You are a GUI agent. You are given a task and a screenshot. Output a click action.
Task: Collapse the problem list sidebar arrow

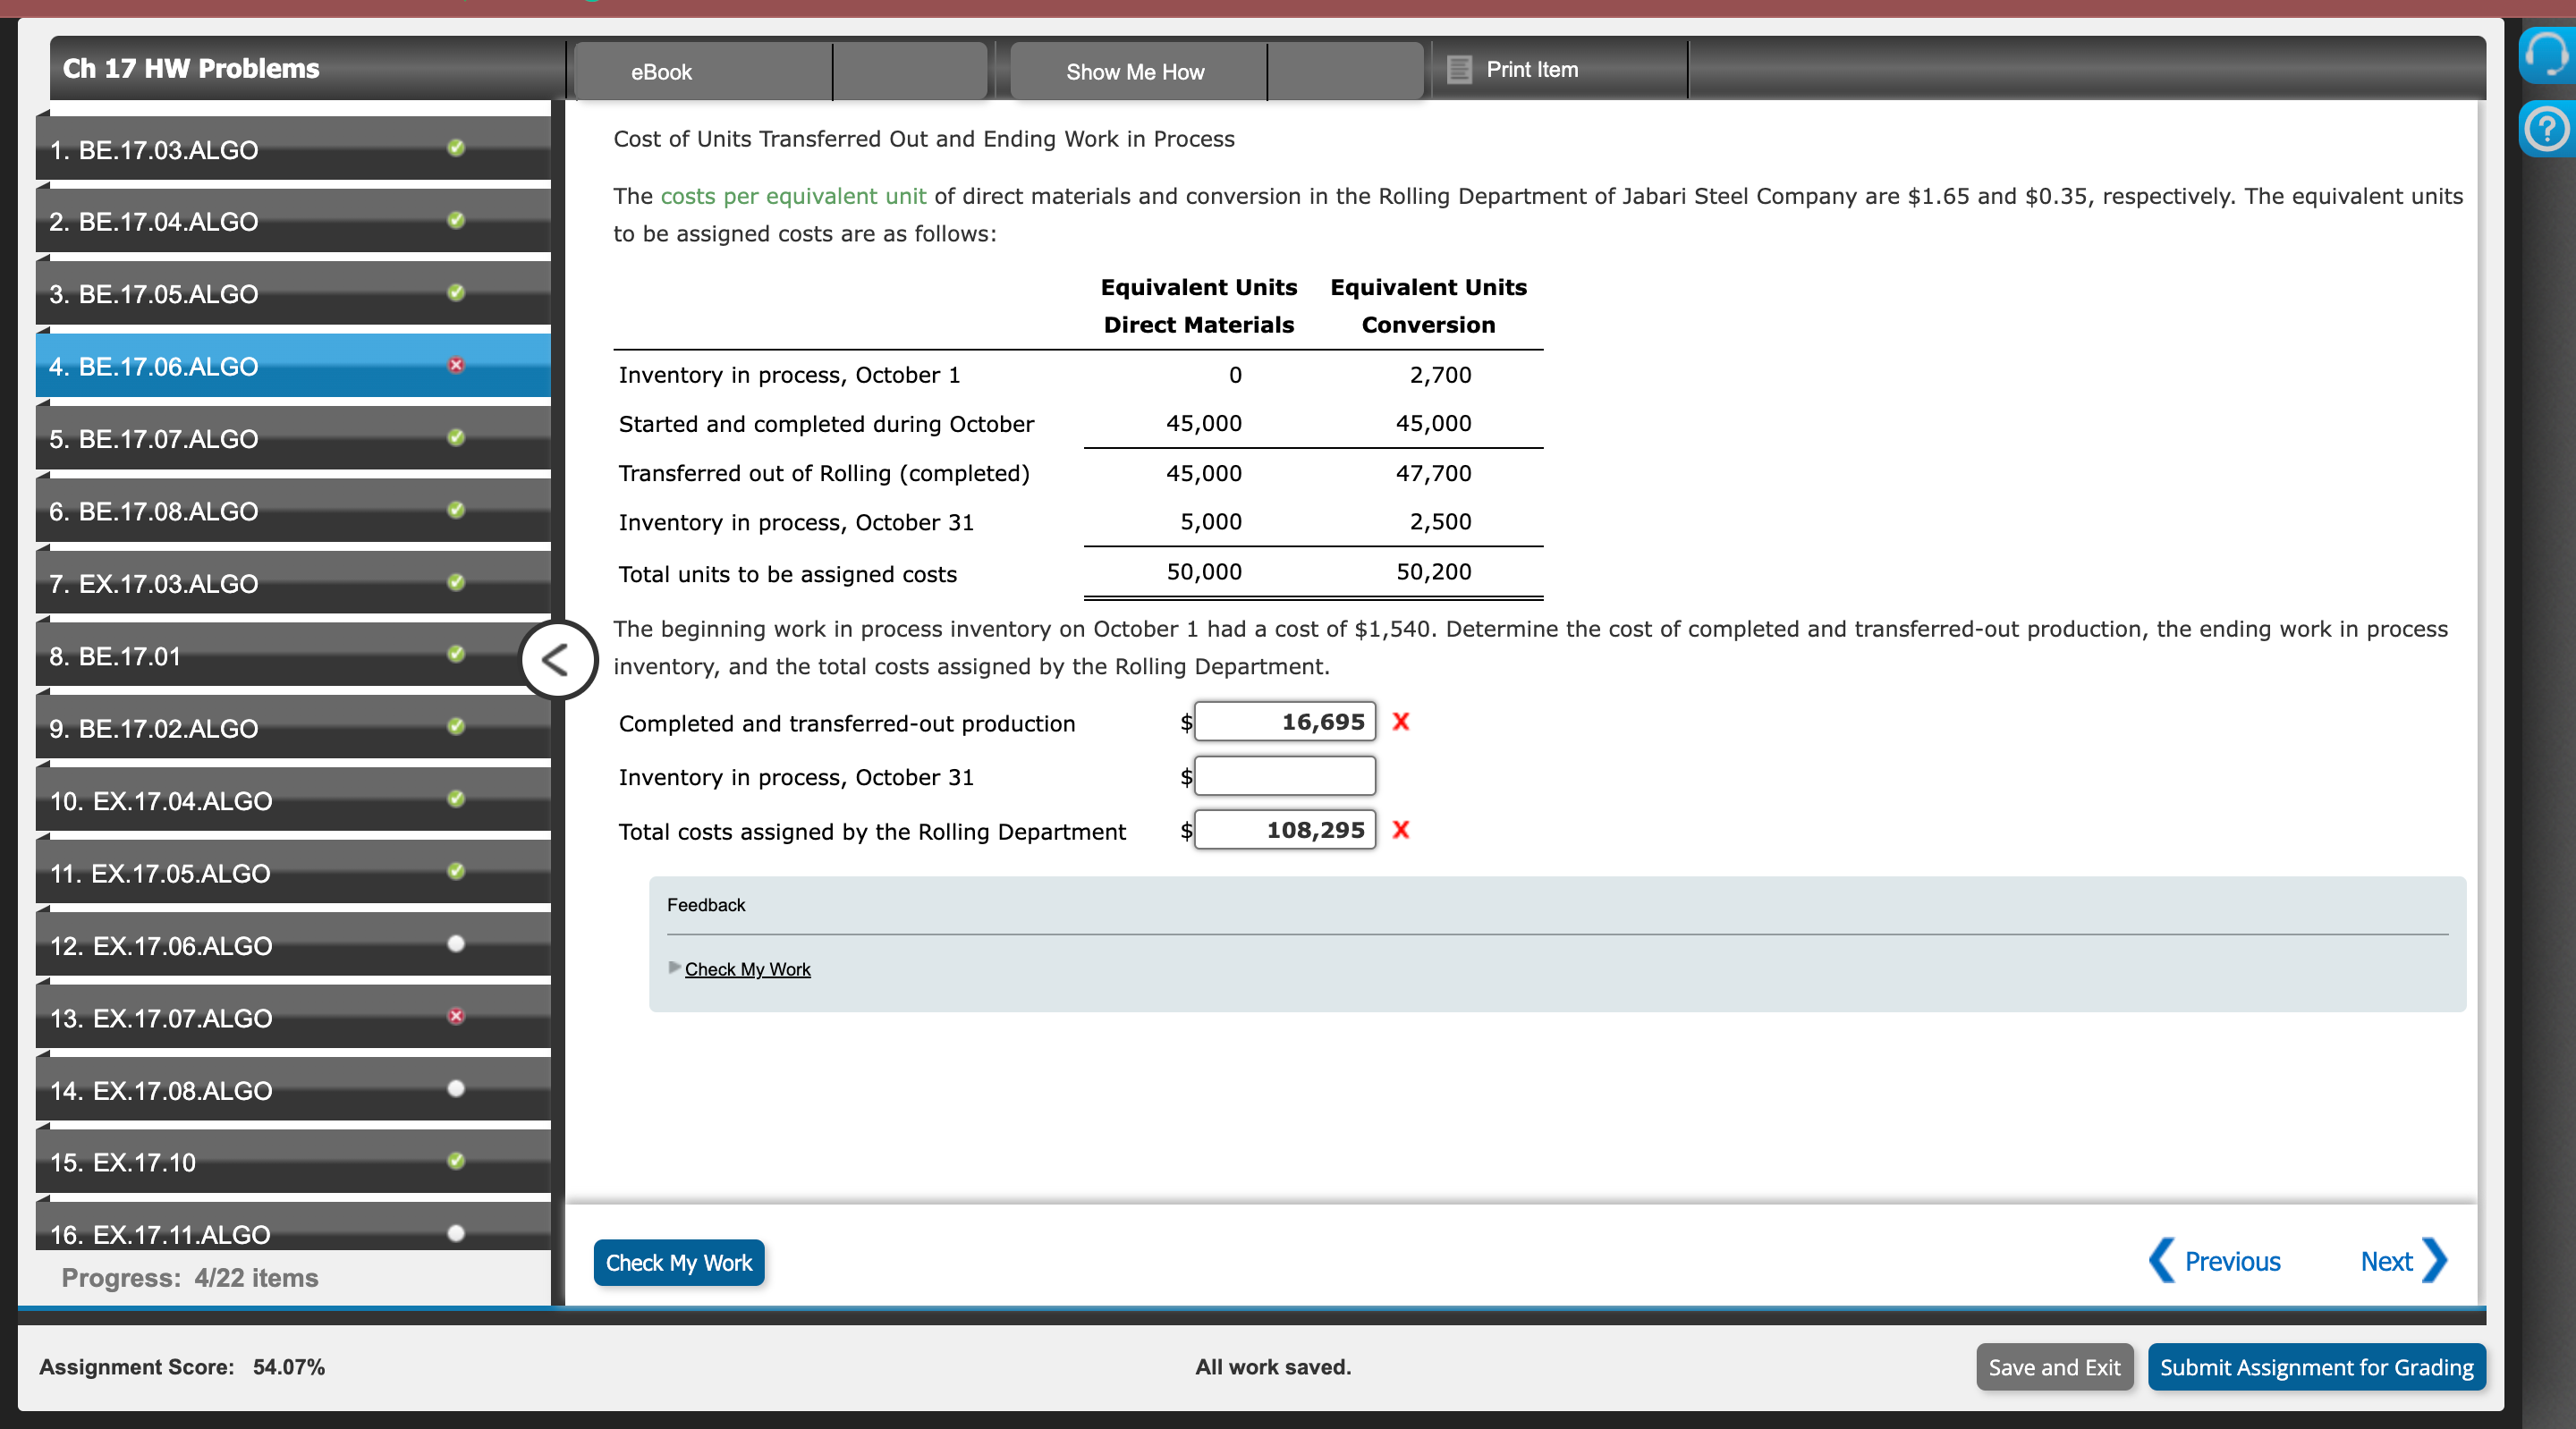[557, 660]
